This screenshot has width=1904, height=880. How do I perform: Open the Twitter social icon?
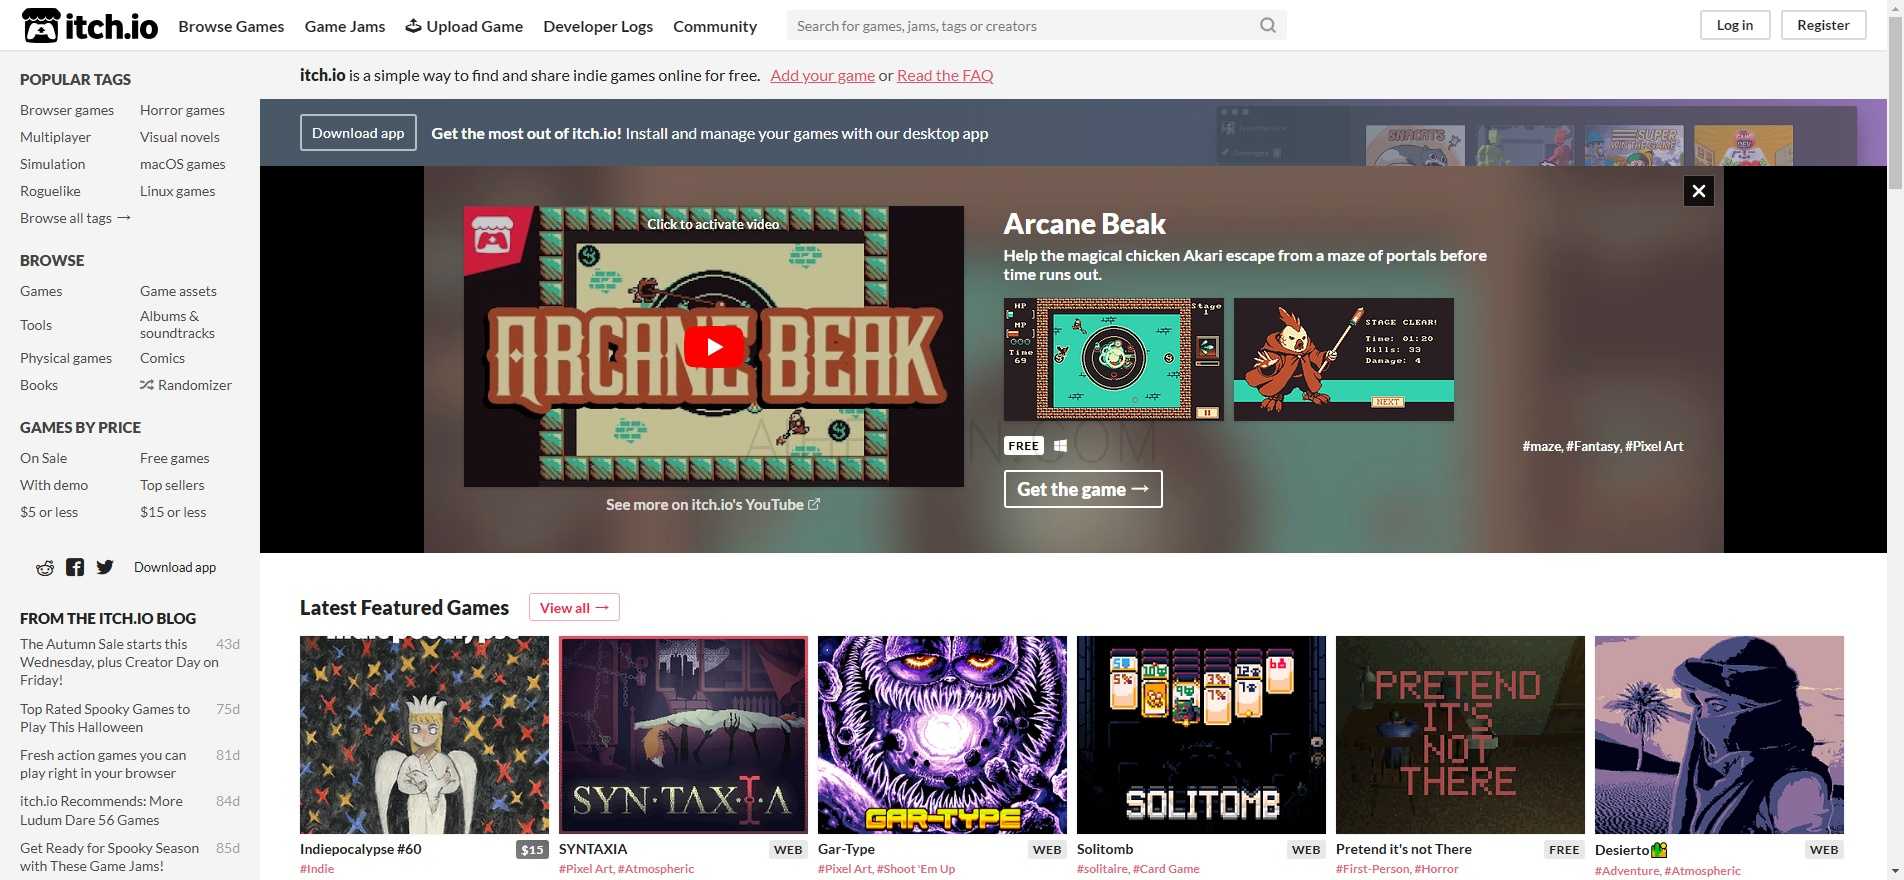pyautogui.click(x=105, y=568)
